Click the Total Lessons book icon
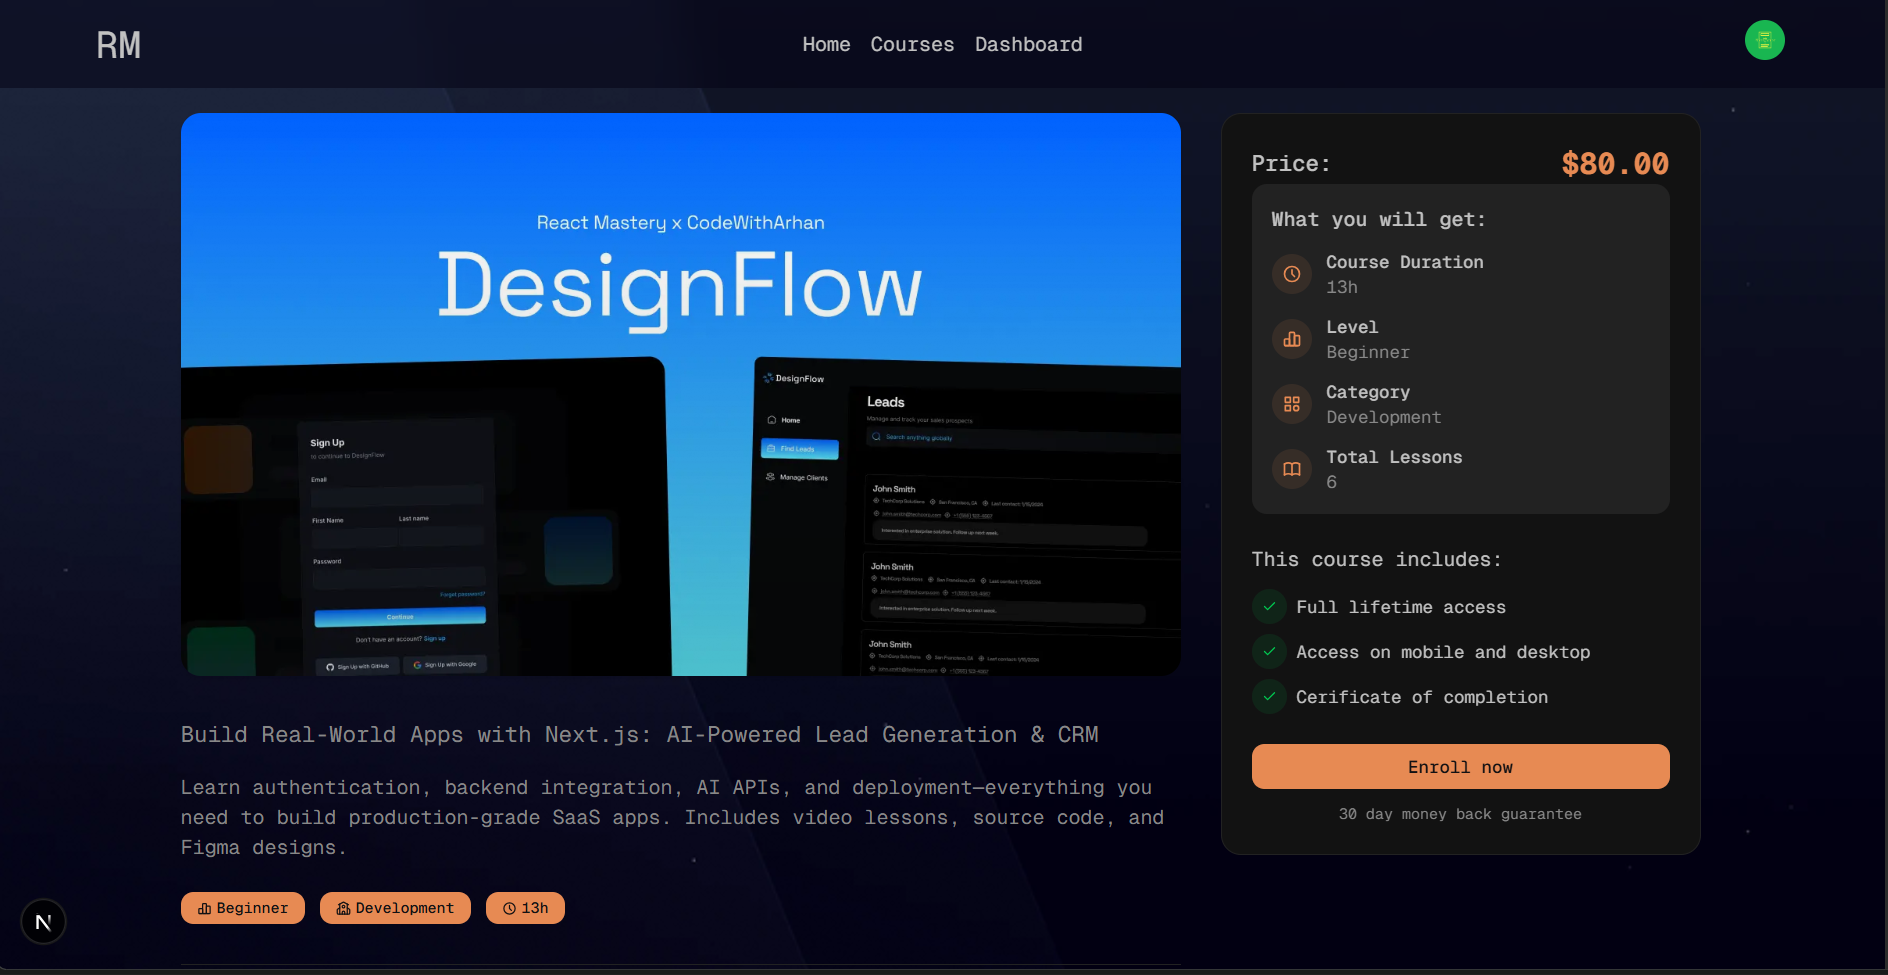 pos(1291,469)
